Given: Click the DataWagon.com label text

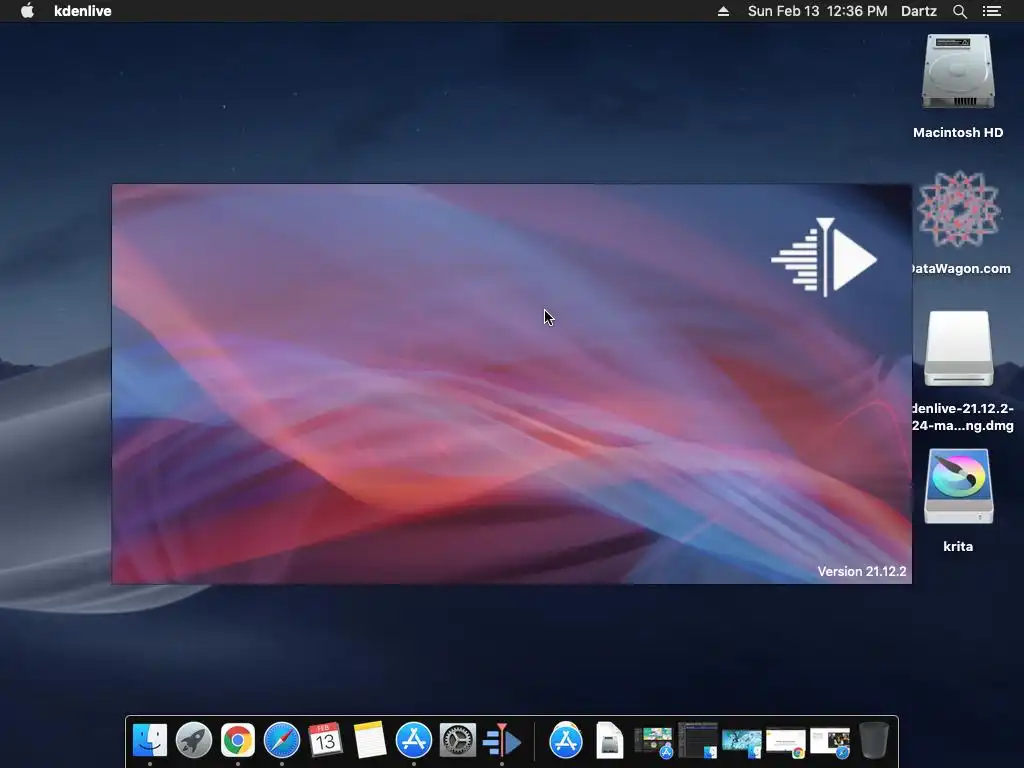Looking at the screenshot, I should tap(961, 268).
